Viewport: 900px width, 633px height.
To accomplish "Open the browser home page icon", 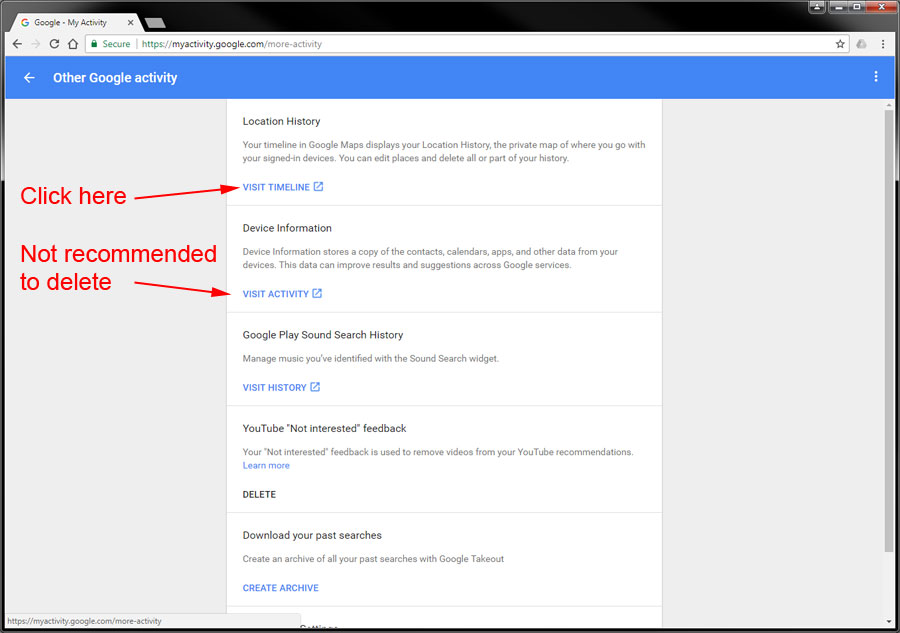I will click(x=73, y=44).
